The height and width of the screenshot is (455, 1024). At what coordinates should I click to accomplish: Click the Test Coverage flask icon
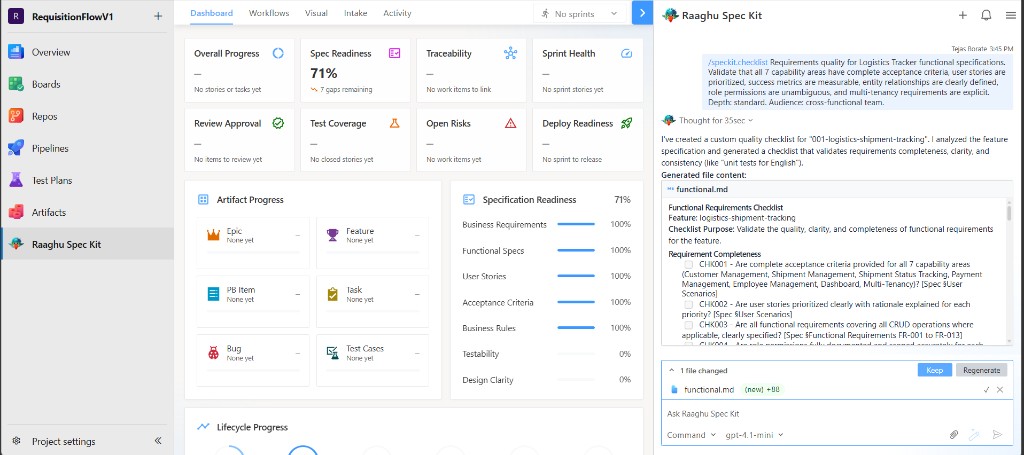coord(394,123)
